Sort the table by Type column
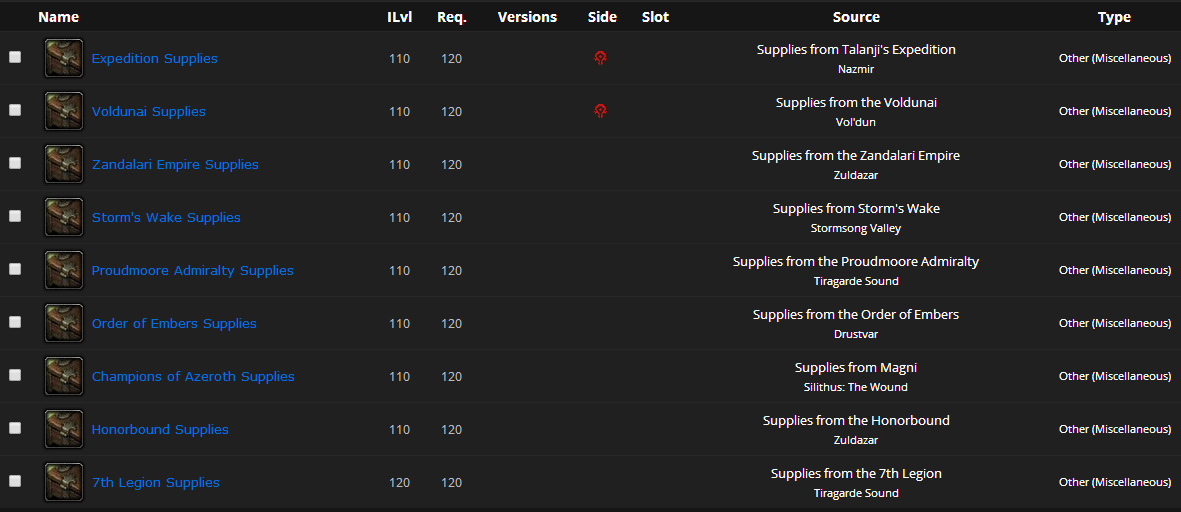Screen dimensions: 1181x512 [1114, 17]
